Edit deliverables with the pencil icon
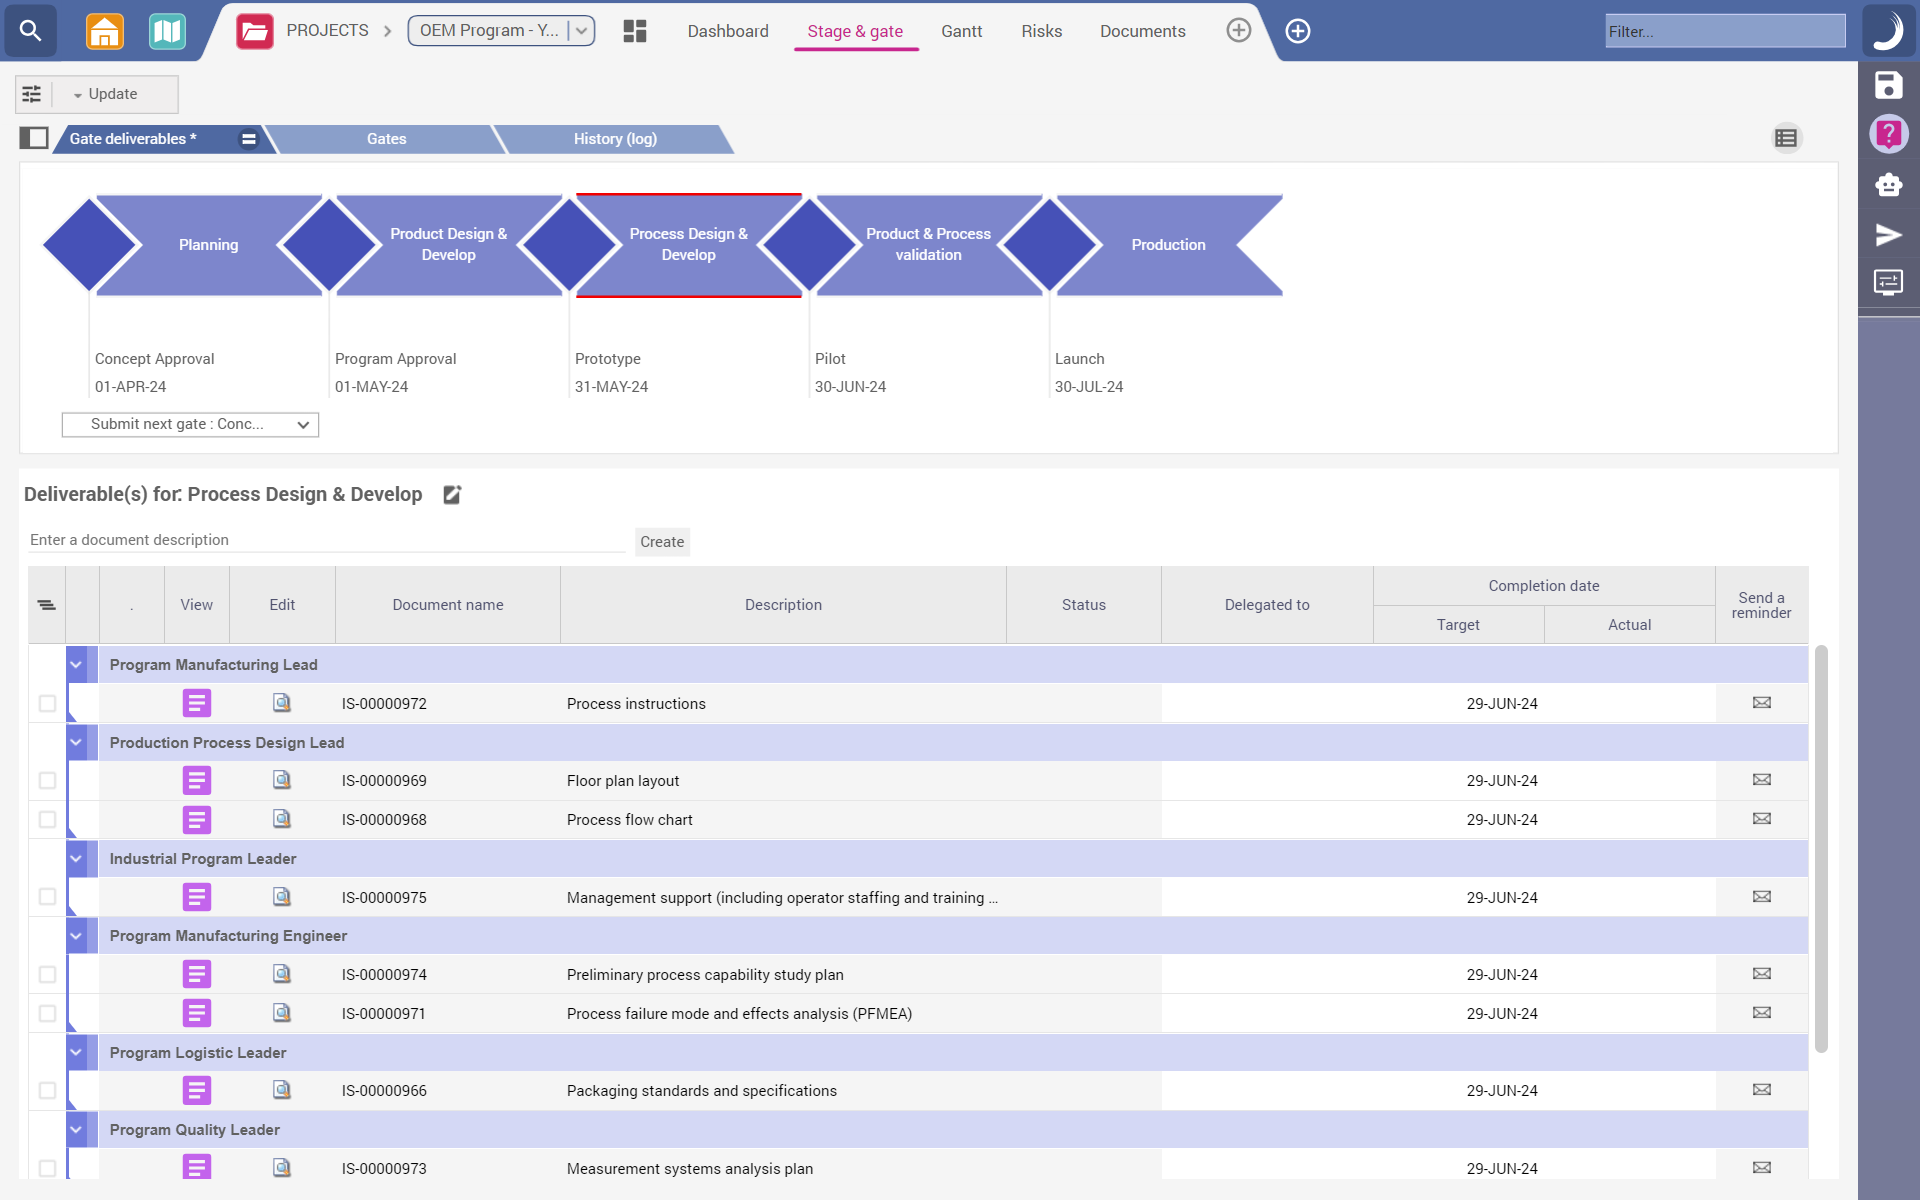The height and width of the screenshot is (1200, 1920). 452,494
